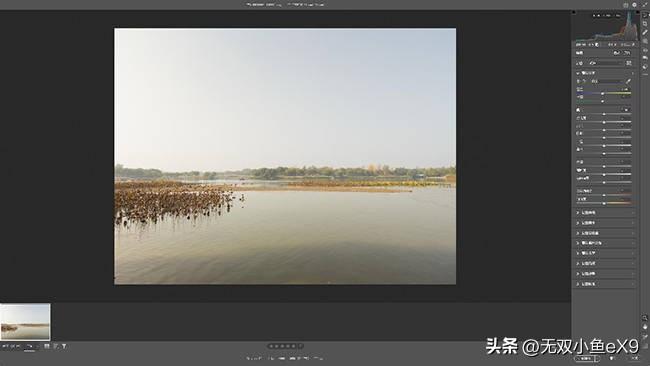Viewport: 650px width, 366px height.
Task: Collapse the Basic panel section
Action: tap(578, 73)
